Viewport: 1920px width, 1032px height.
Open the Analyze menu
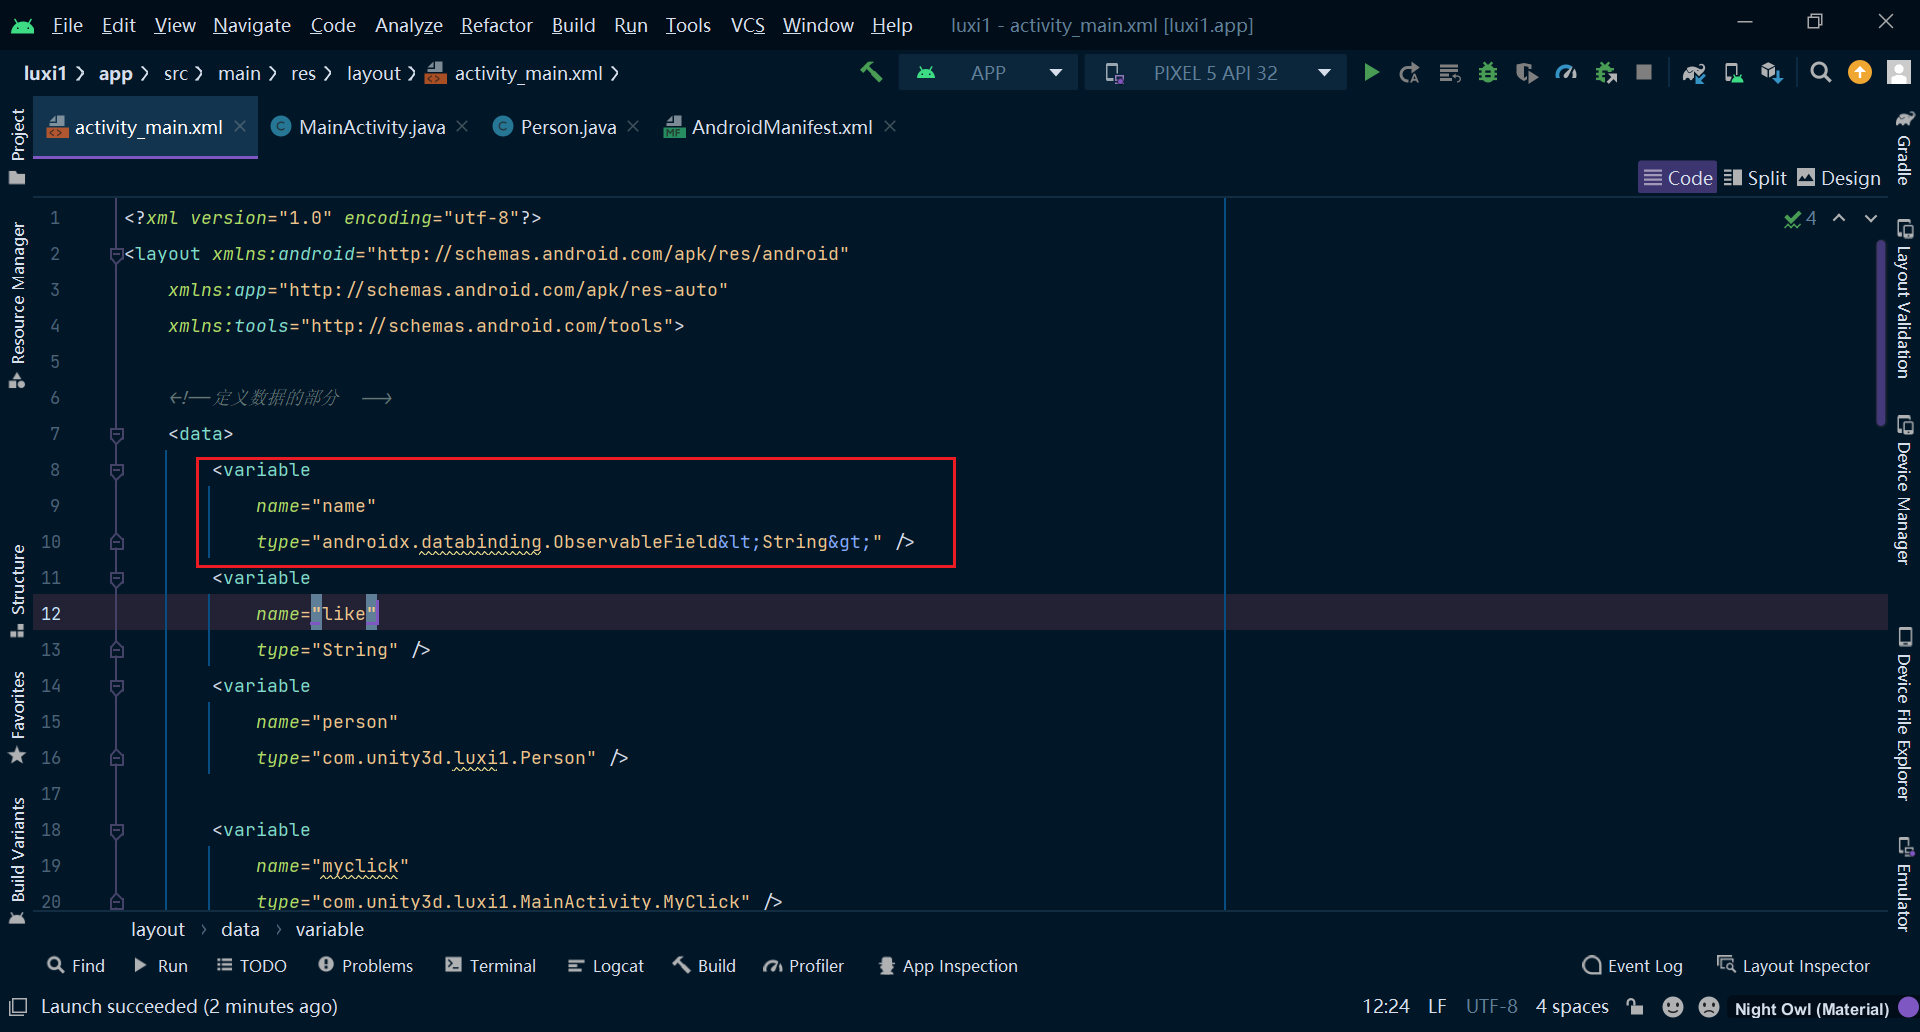[408, 25]
